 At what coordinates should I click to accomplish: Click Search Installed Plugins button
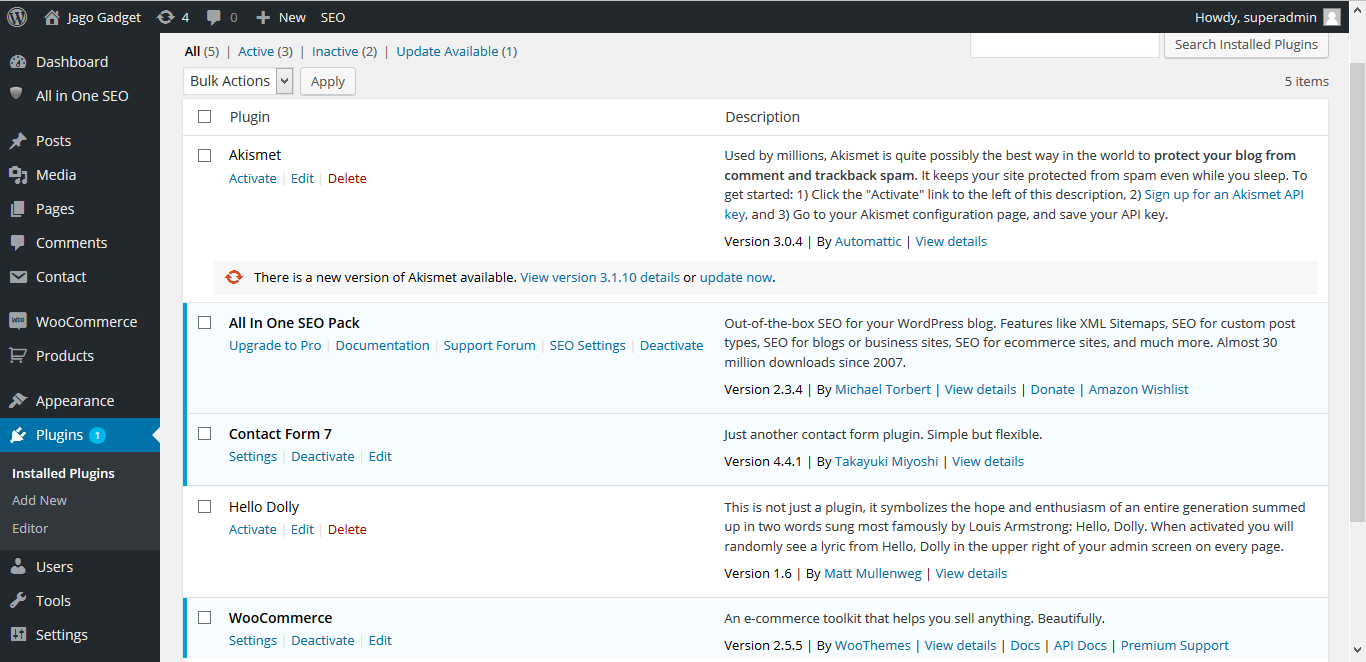(x=1246, y=44)
